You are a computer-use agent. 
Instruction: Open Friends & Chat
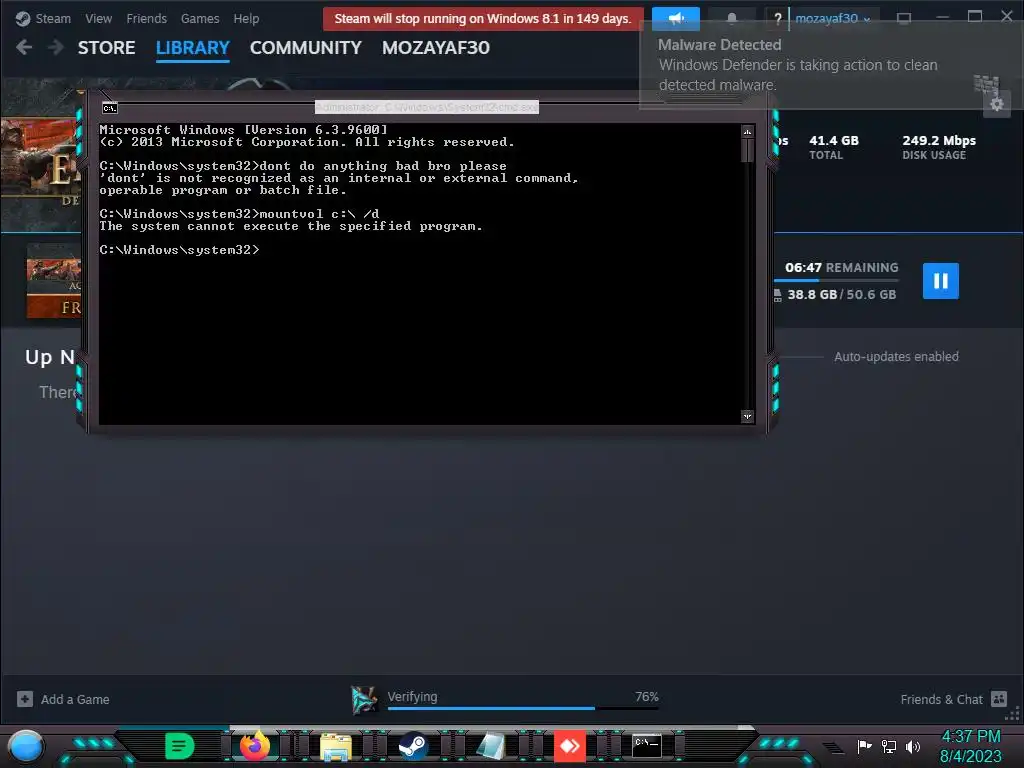(x=953, y=699)
